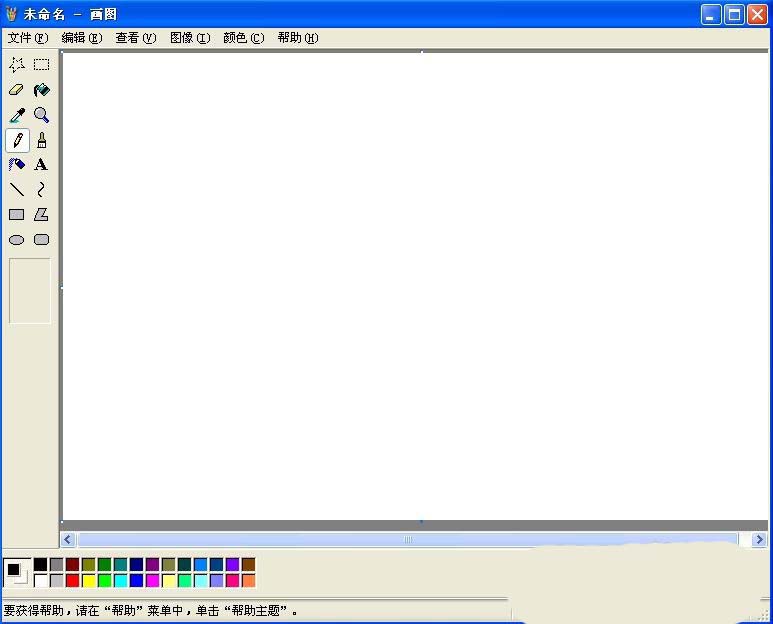Pick the Airbrush spray tool

tap(17, 165)
